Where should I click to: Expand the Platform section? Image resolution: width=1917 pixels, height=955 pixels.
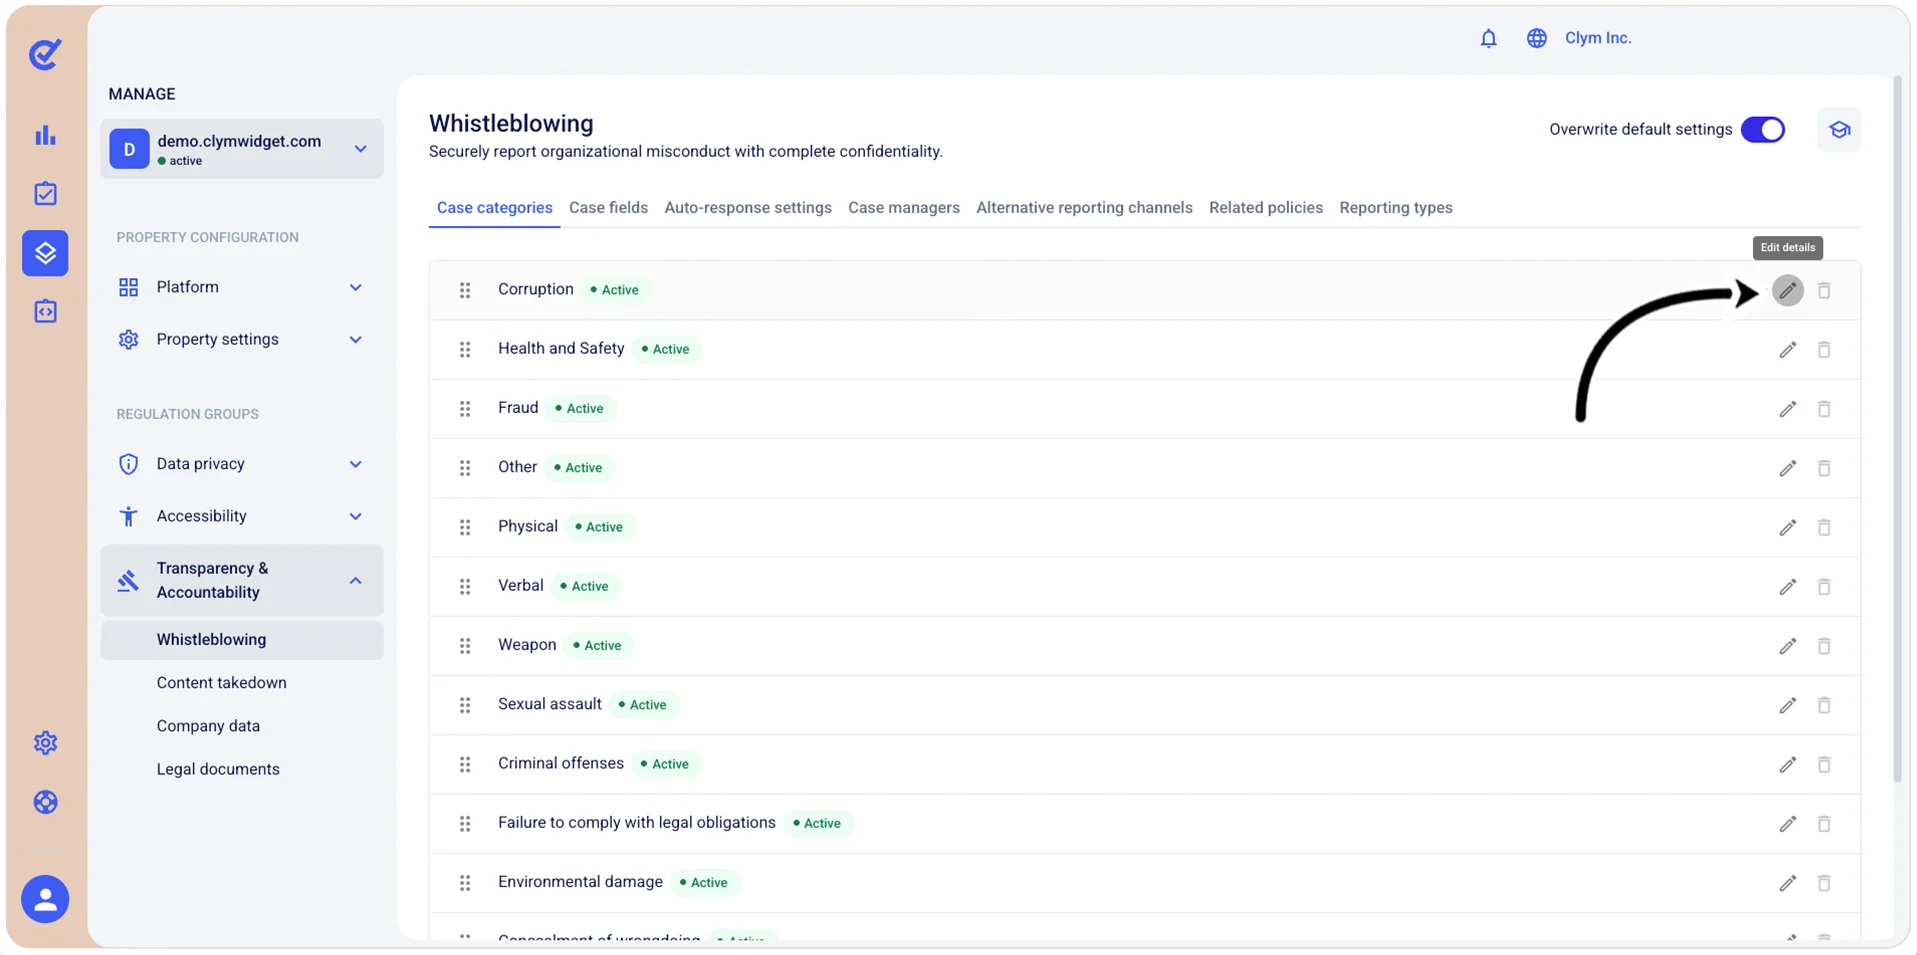tap(242, 287)
